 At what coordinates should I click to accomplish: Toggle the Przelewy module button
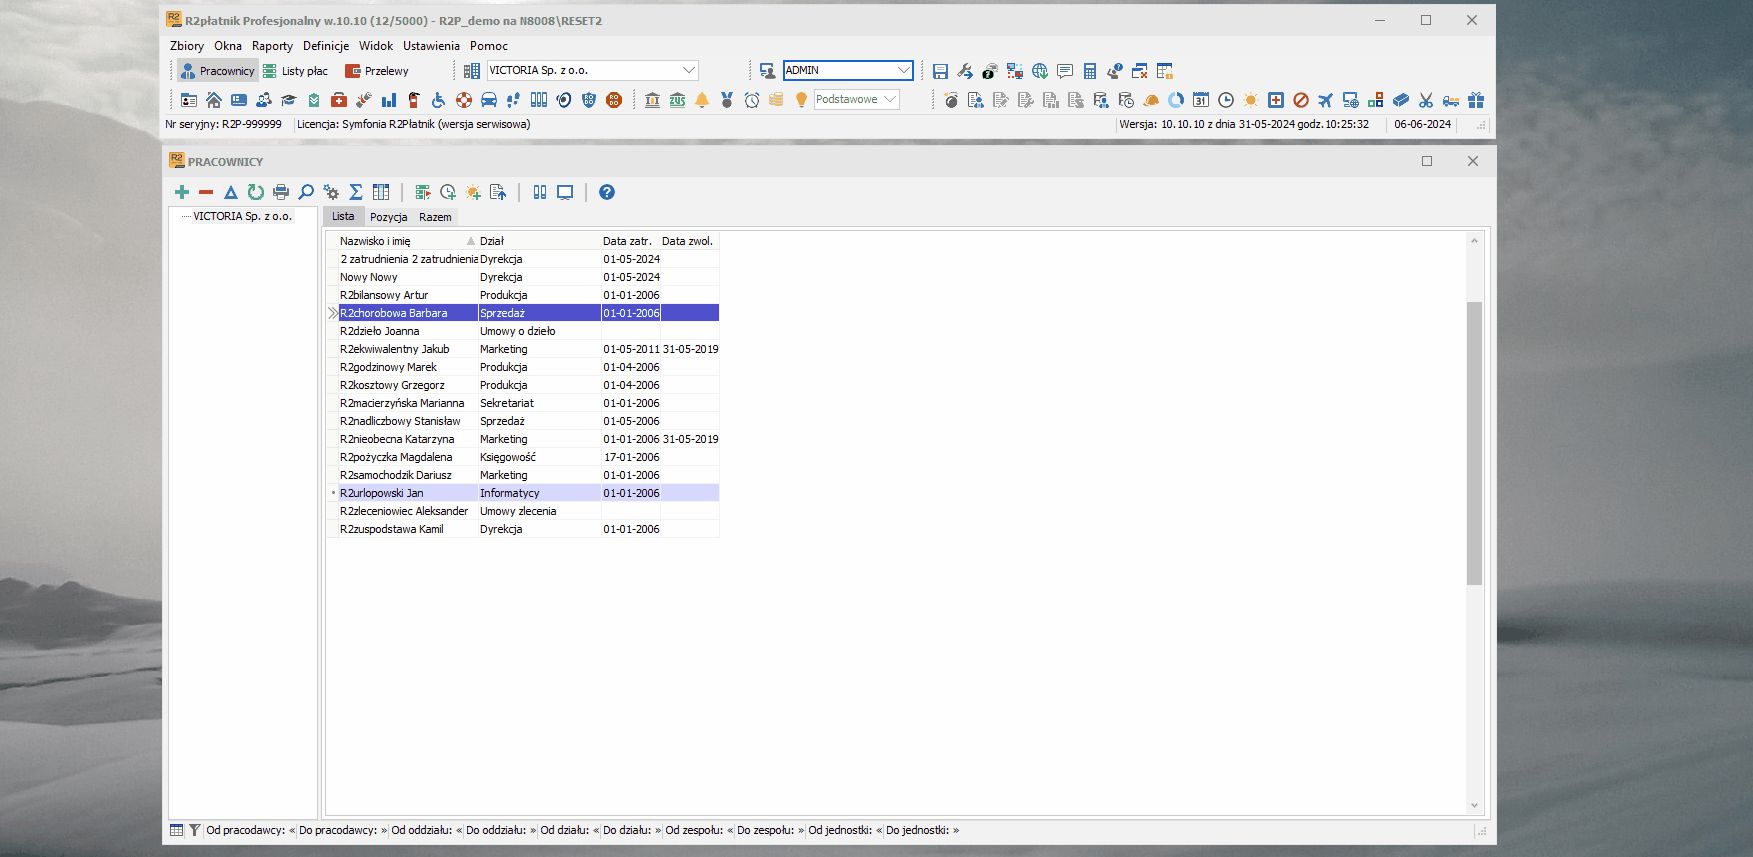(x=377, y=71)
